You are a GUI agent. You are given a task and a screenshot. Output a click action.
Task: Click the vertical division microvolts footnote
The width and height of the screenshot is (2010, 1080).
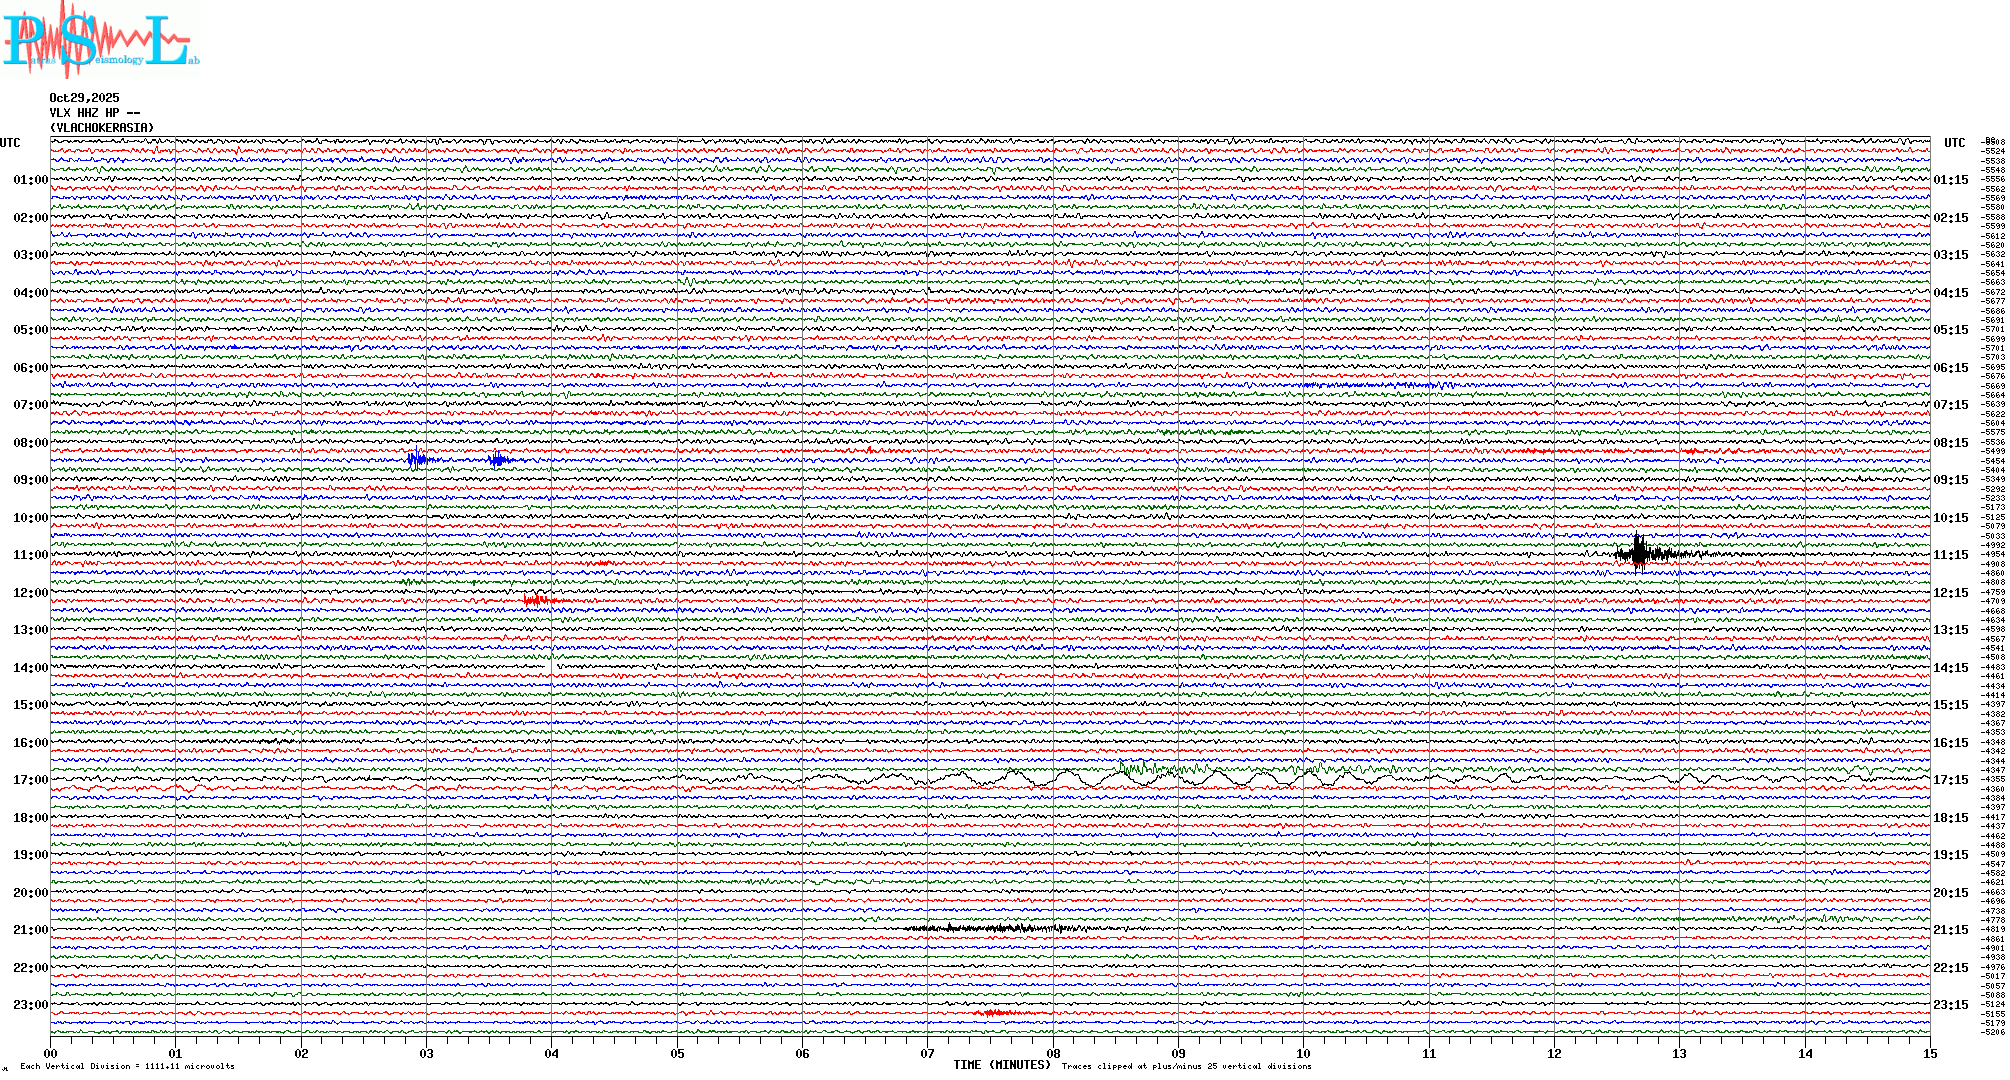click(127, 1066)
